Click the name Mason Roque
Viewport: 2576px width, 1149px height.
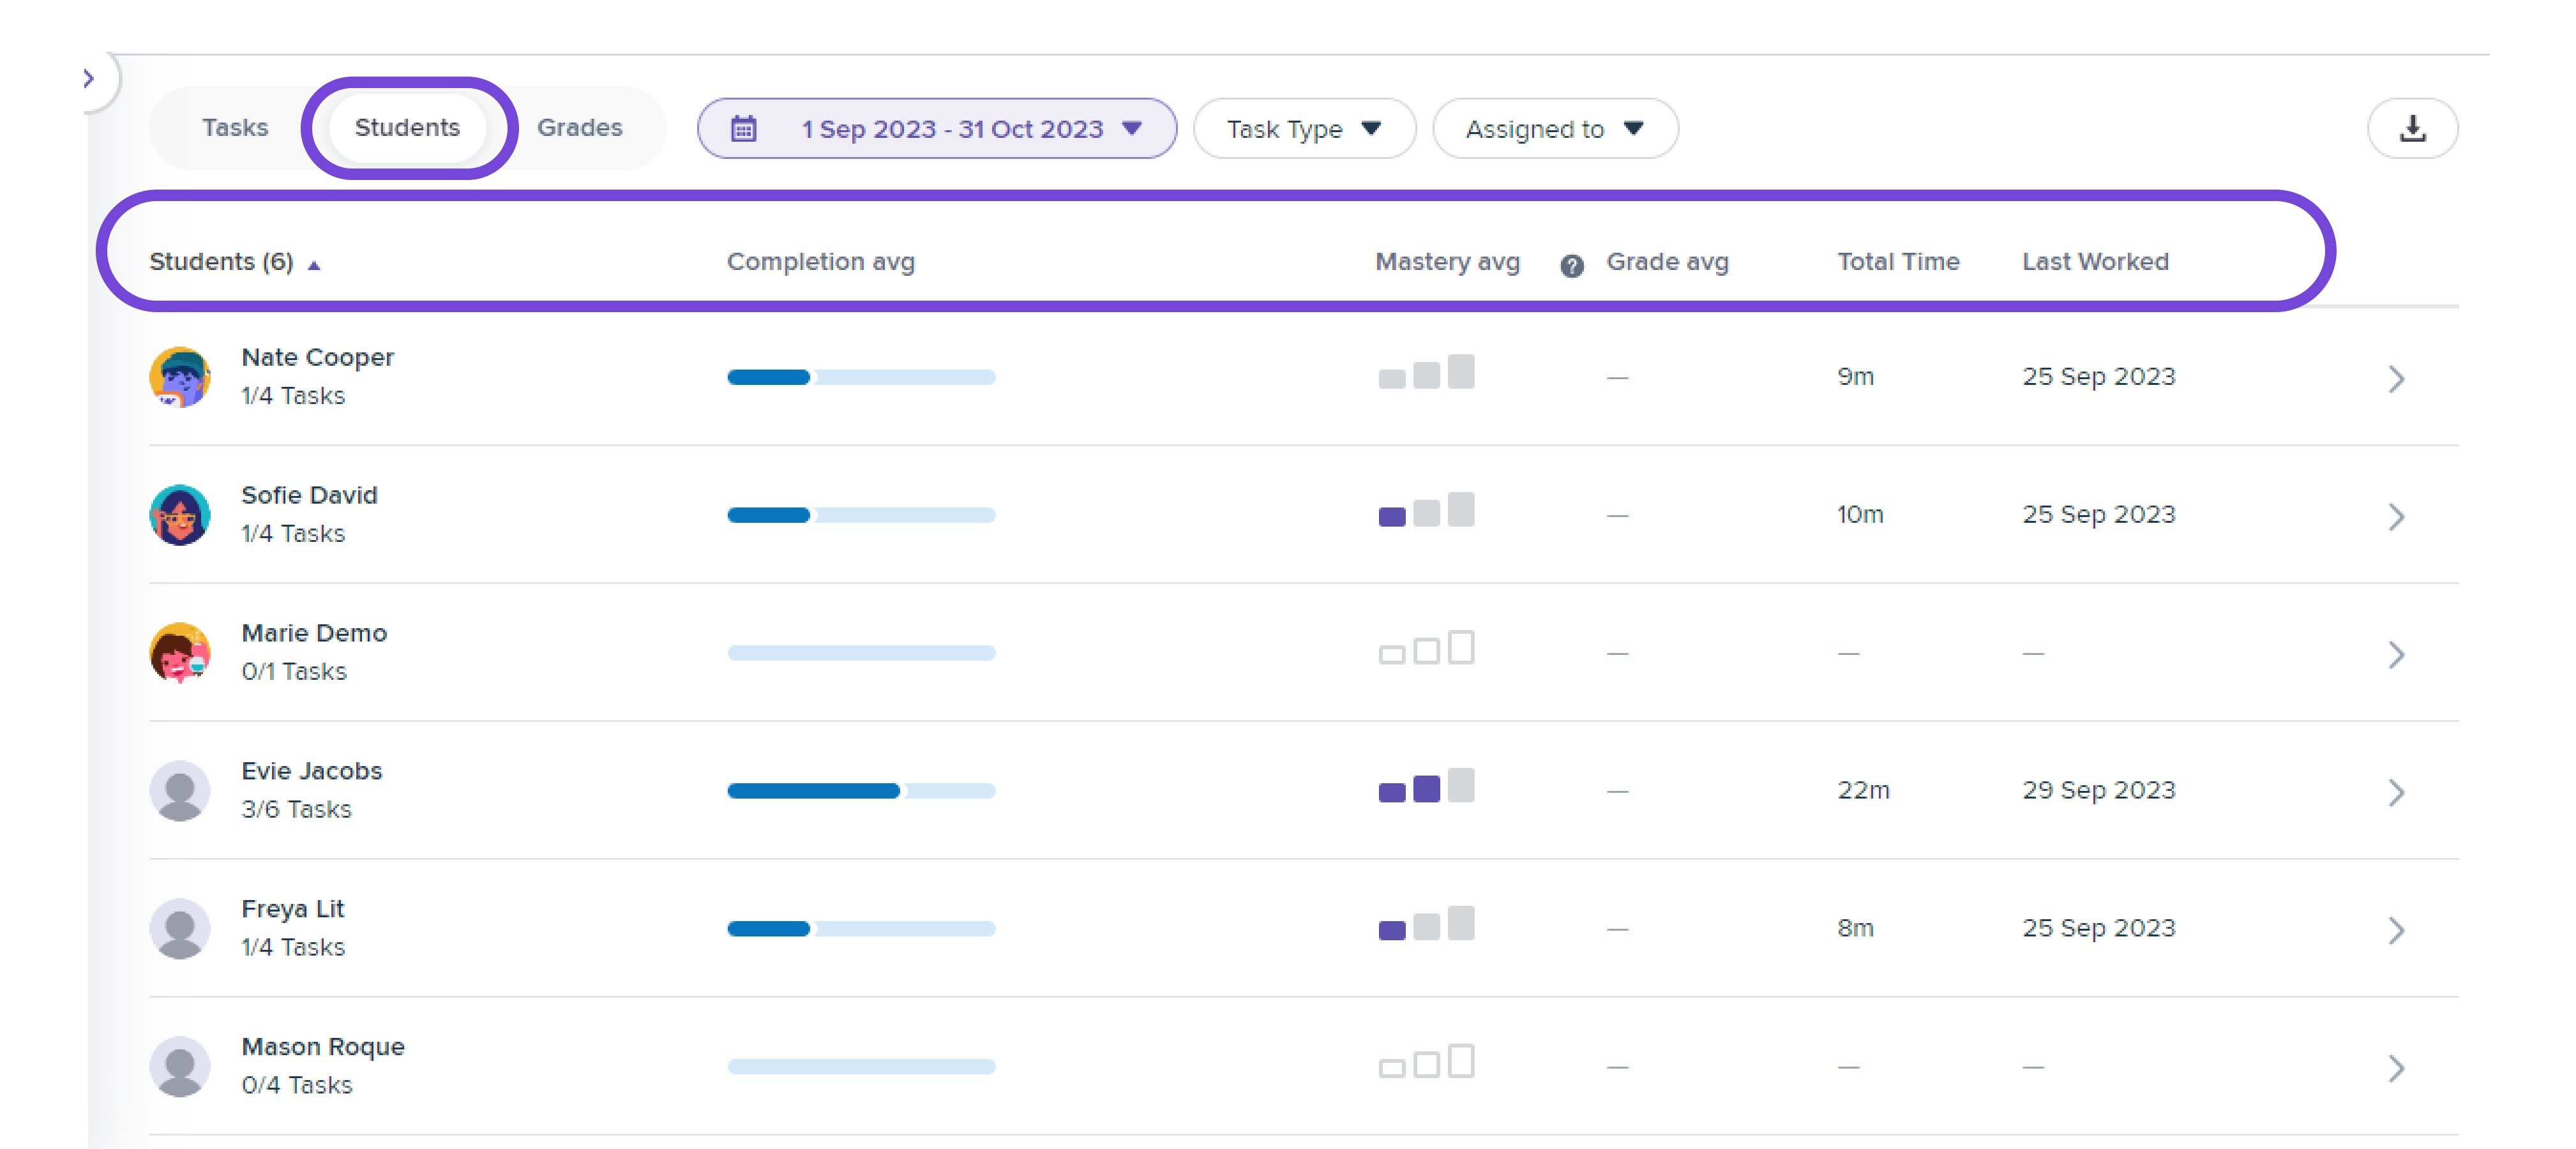tap(323, 1047)
